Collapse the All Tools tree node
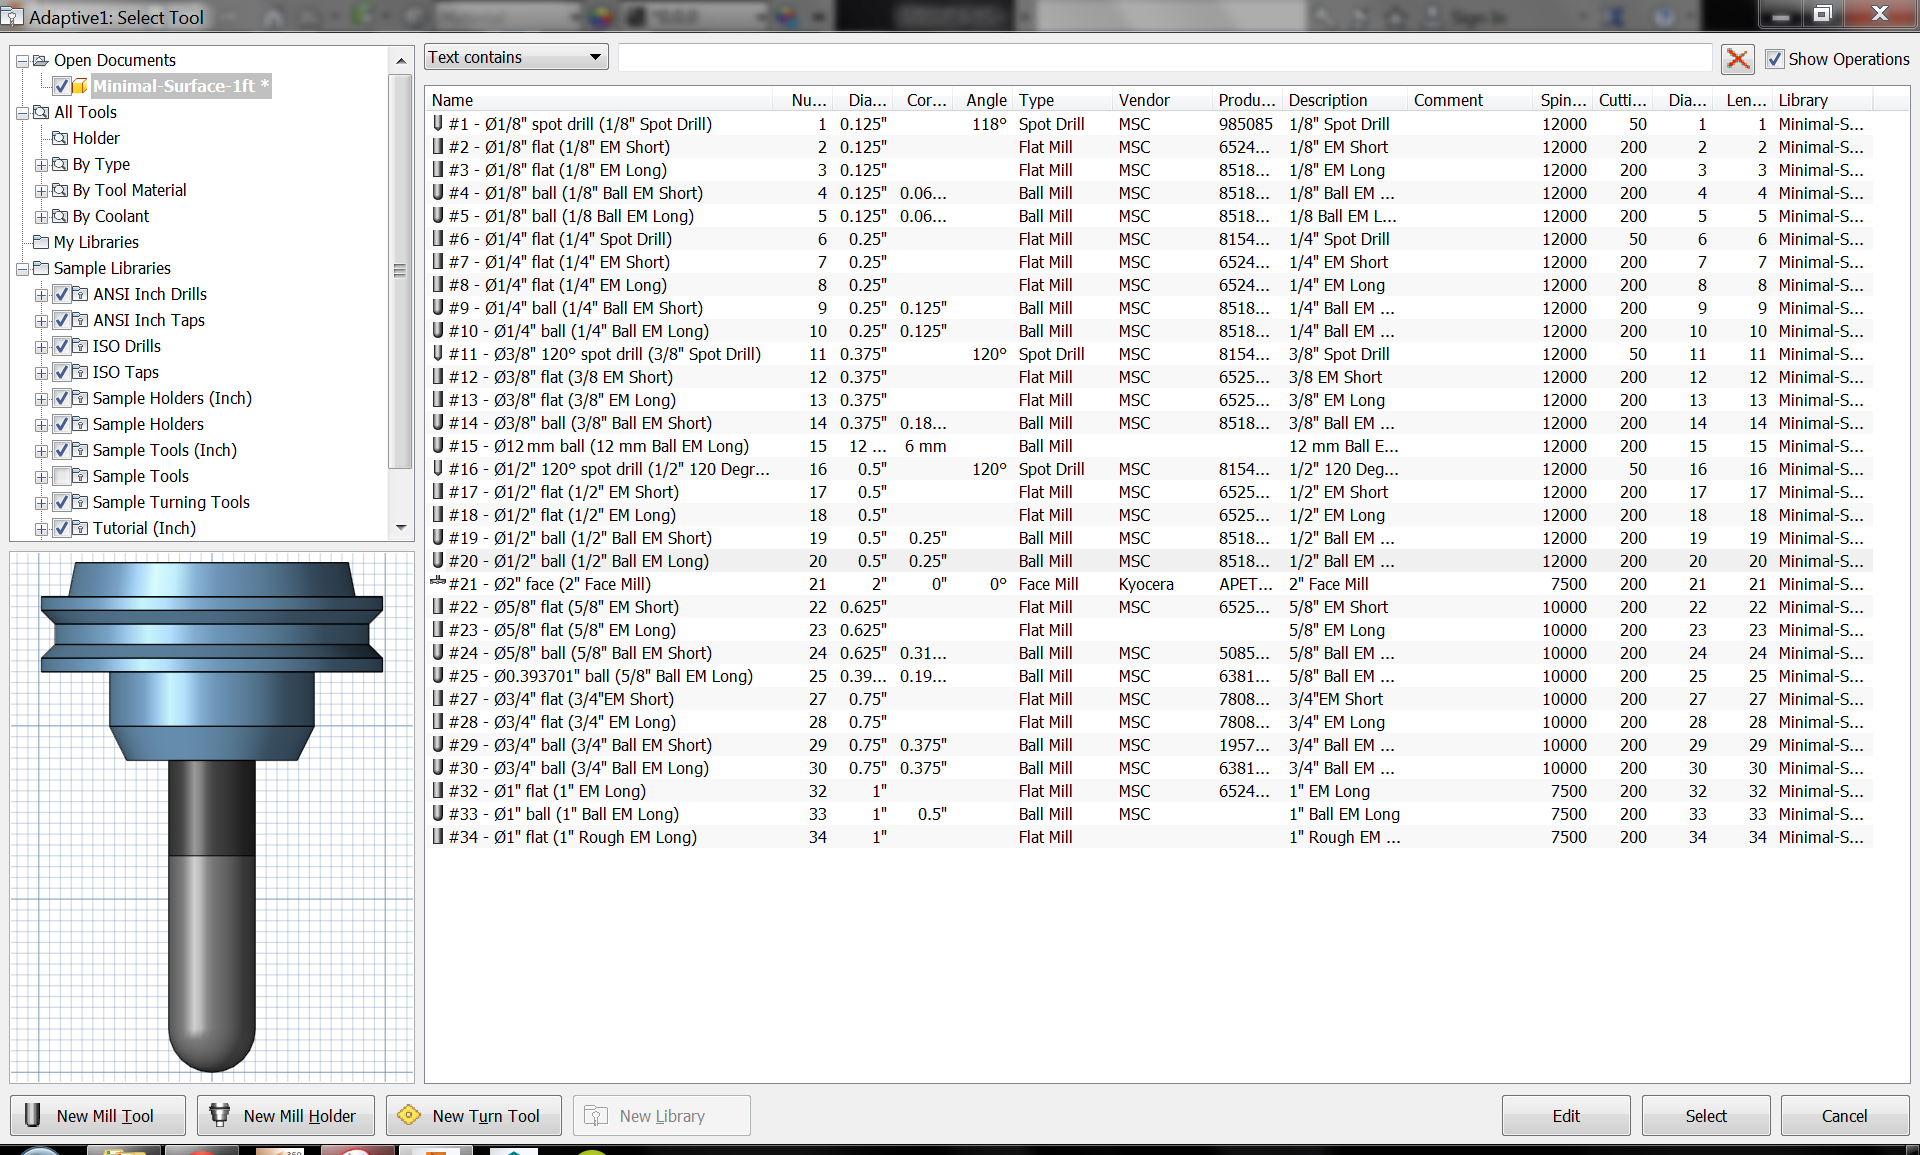This screenshot has width=1920, height=1155. click(x=22, y=112)
